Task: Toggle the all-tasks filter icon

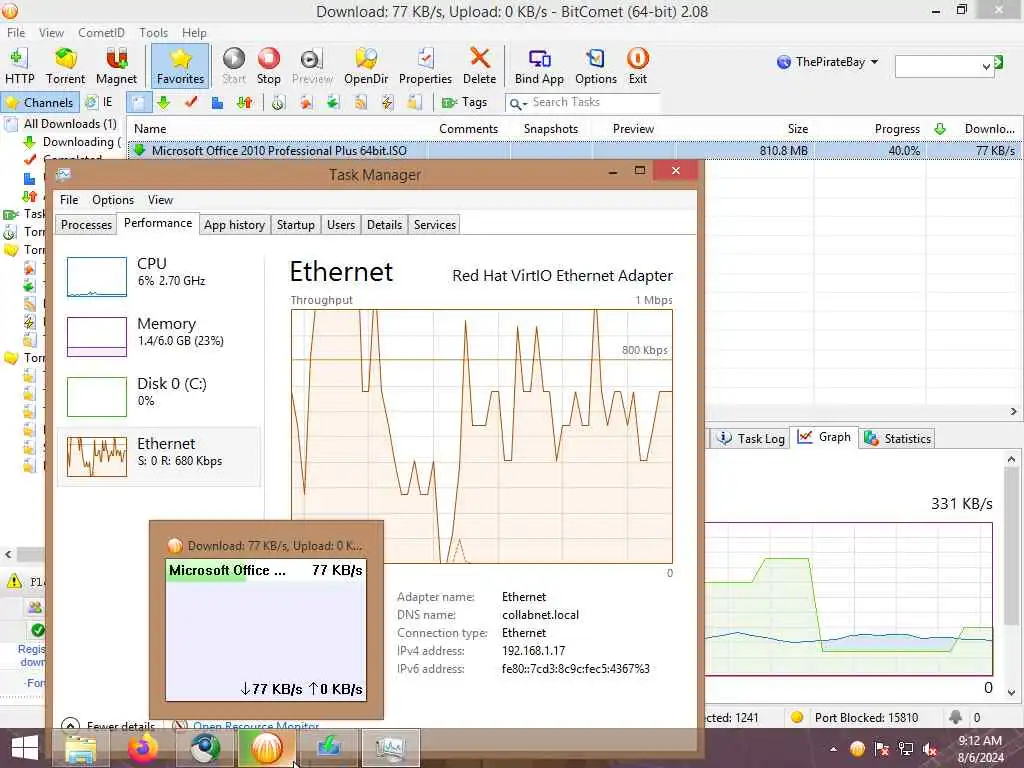Action: point(138,103)
